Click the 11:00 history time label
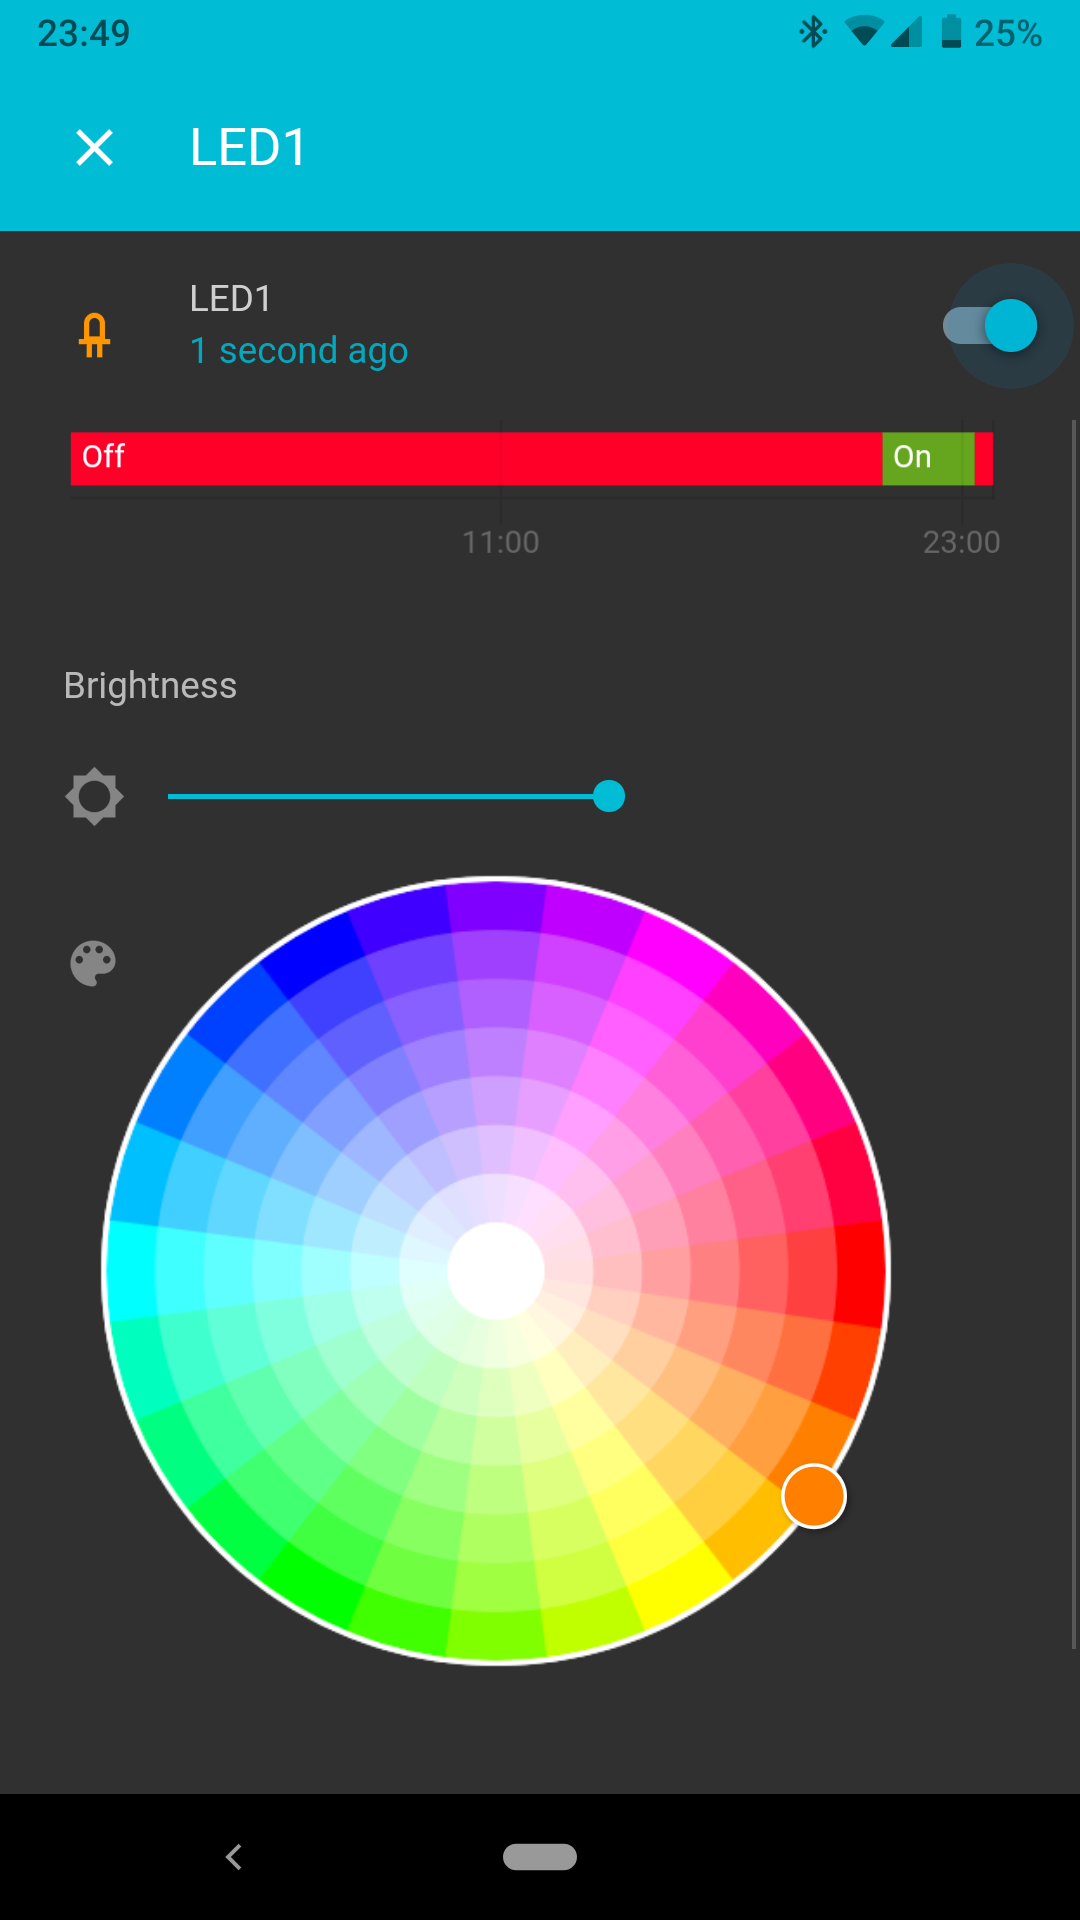 click(x=500, y=542)
